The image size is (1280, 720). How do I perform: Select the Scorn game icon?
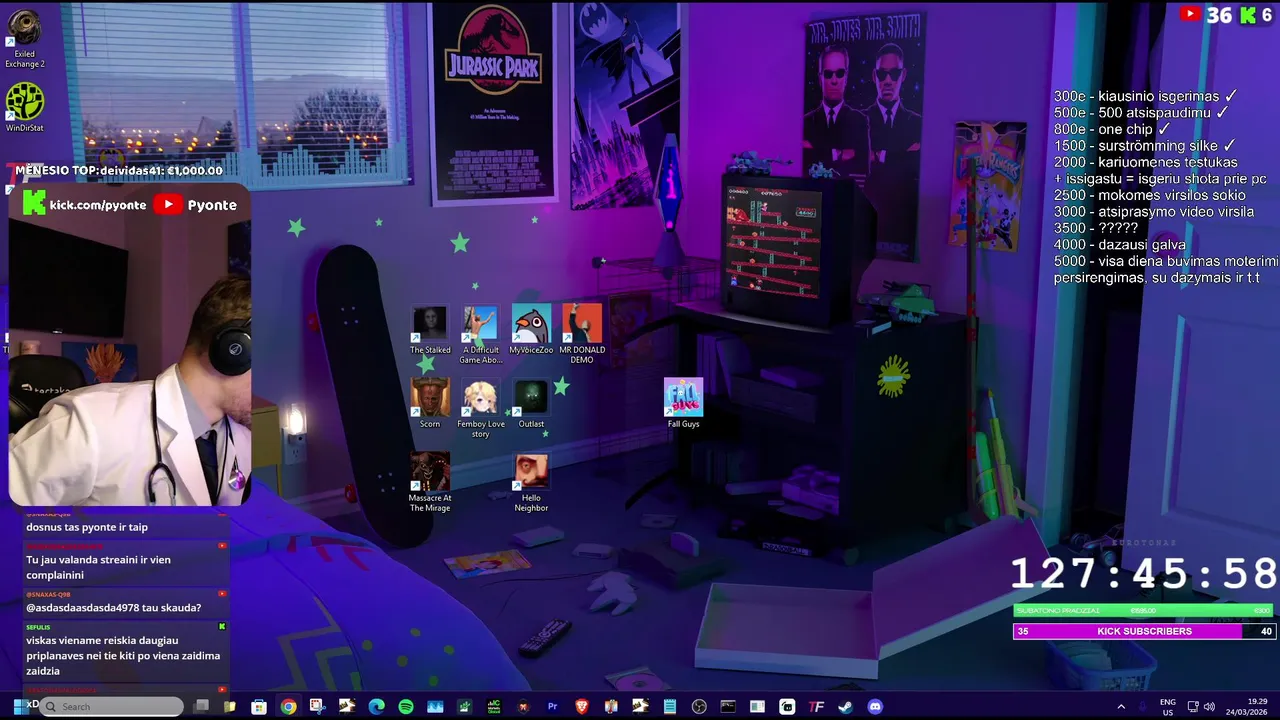tap(430, 404)
